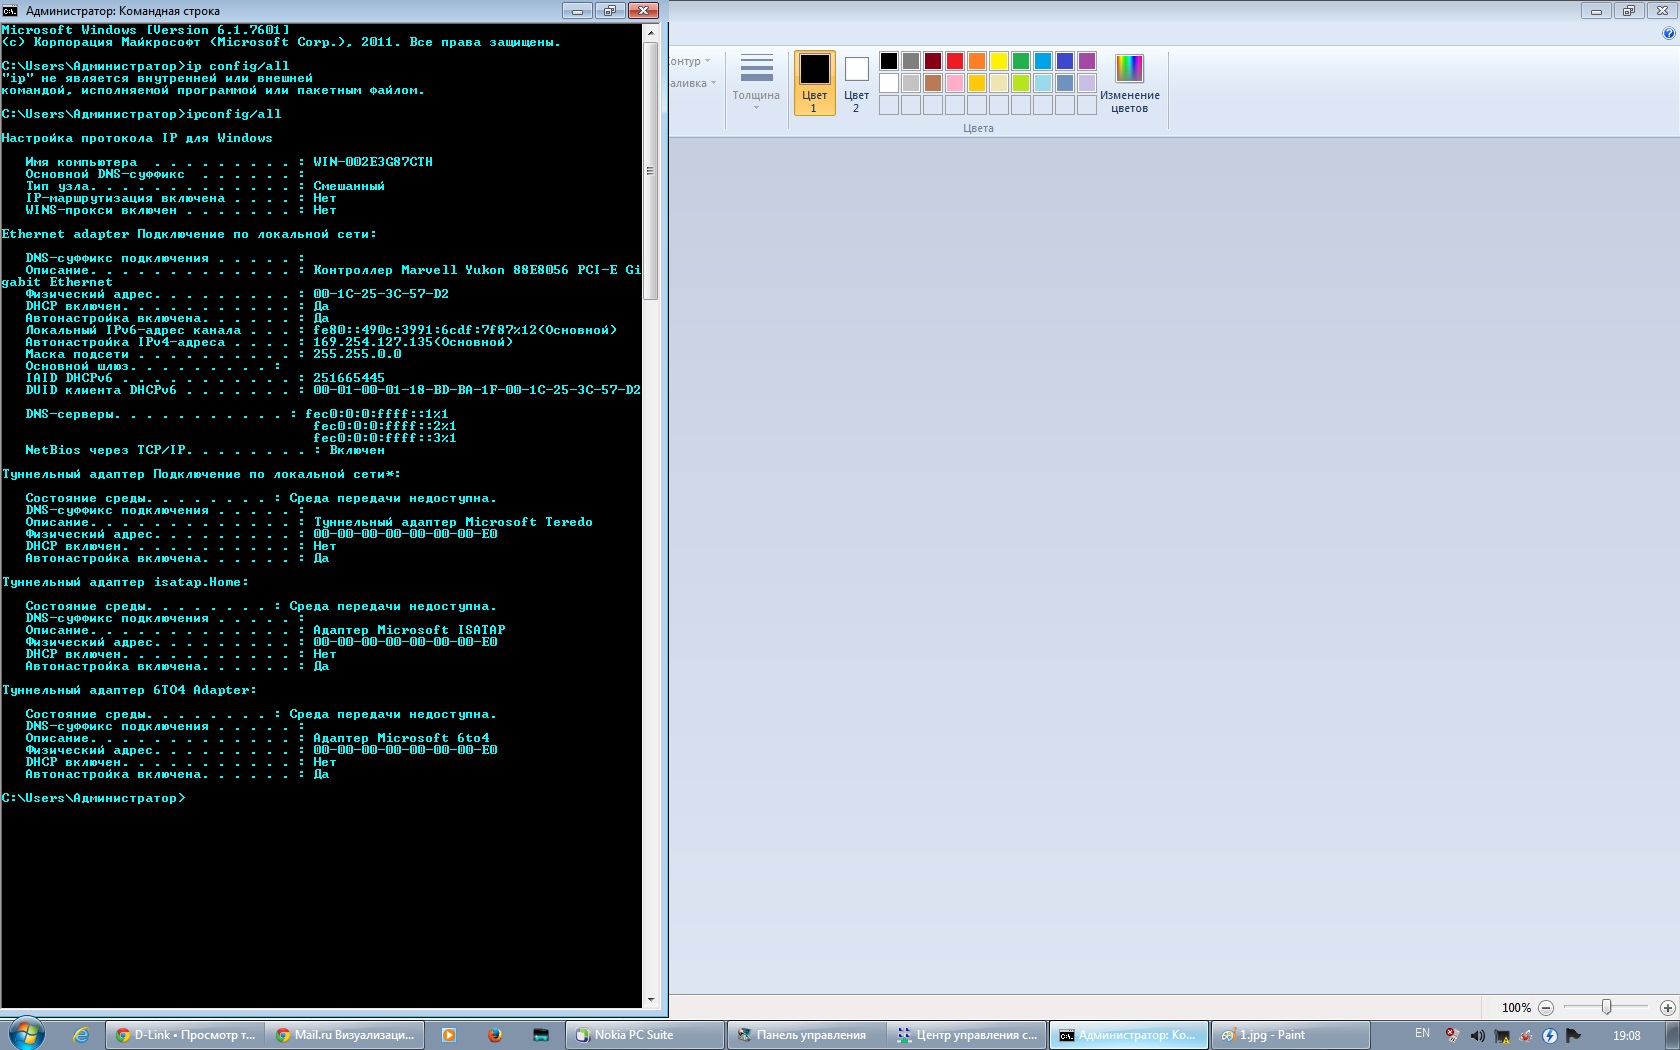Click the command prompt scroll down arrow
This screenshot has height=1050, width=1680.
[x=651, y=999]
